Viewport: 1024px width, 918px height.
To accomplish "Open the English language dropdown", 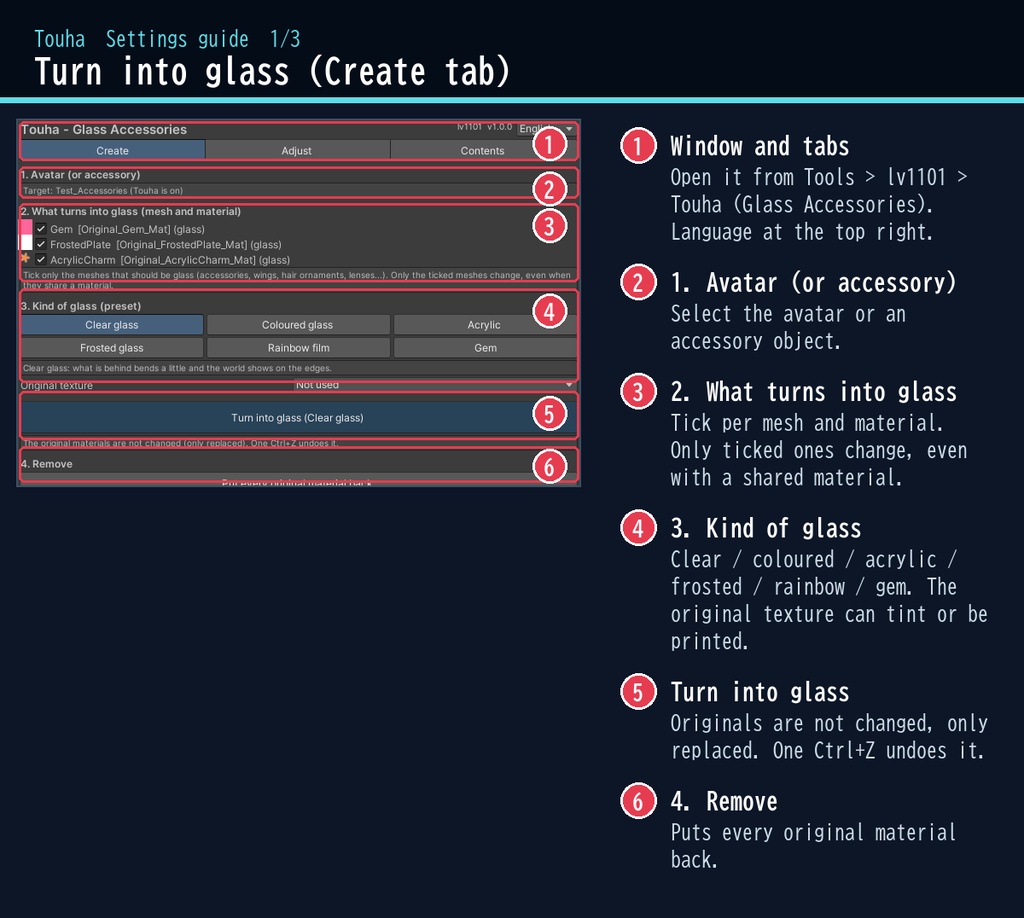I will click(x=546, y=129).
